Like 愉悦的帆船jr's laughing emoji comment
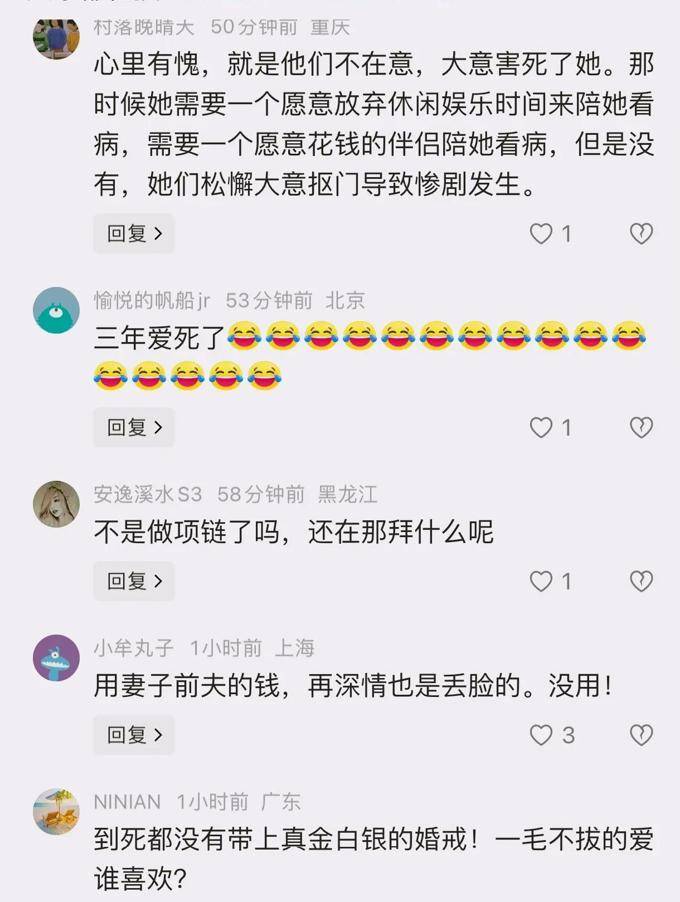The height and width of the screenshot is (902, 680). point(541,427)
